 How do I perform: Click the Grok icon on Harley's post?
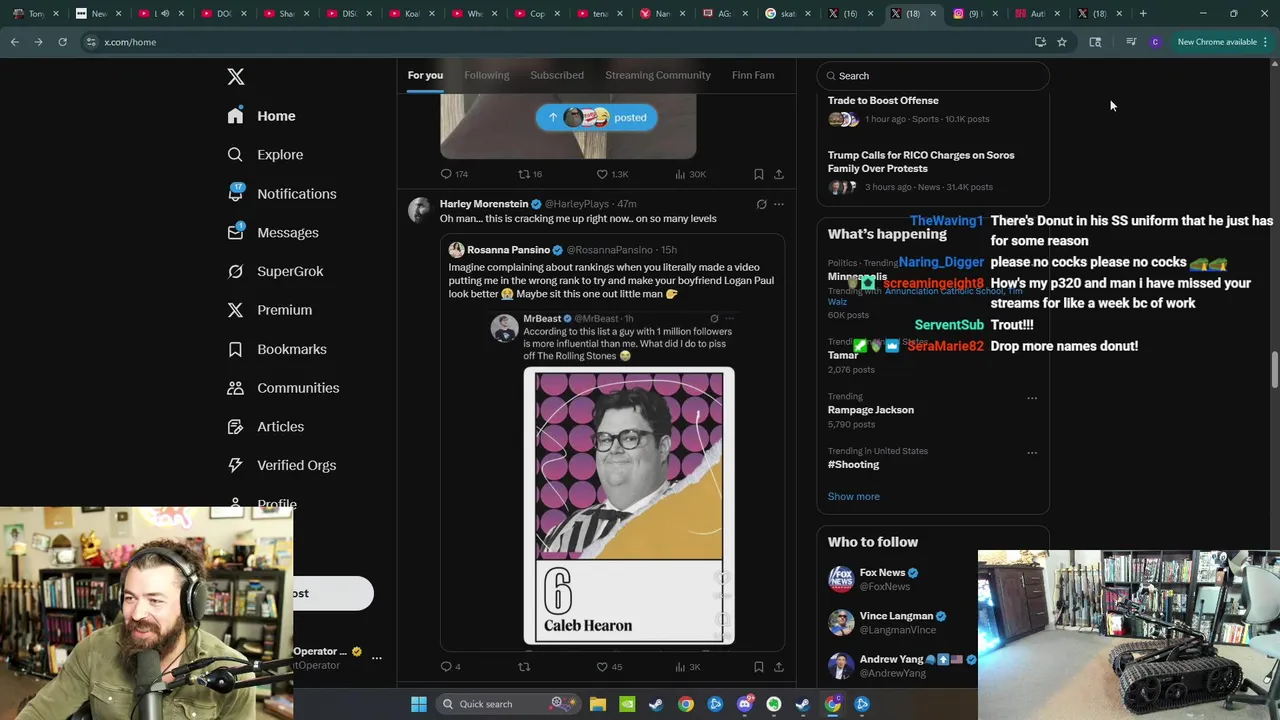[x=761, y=204]
